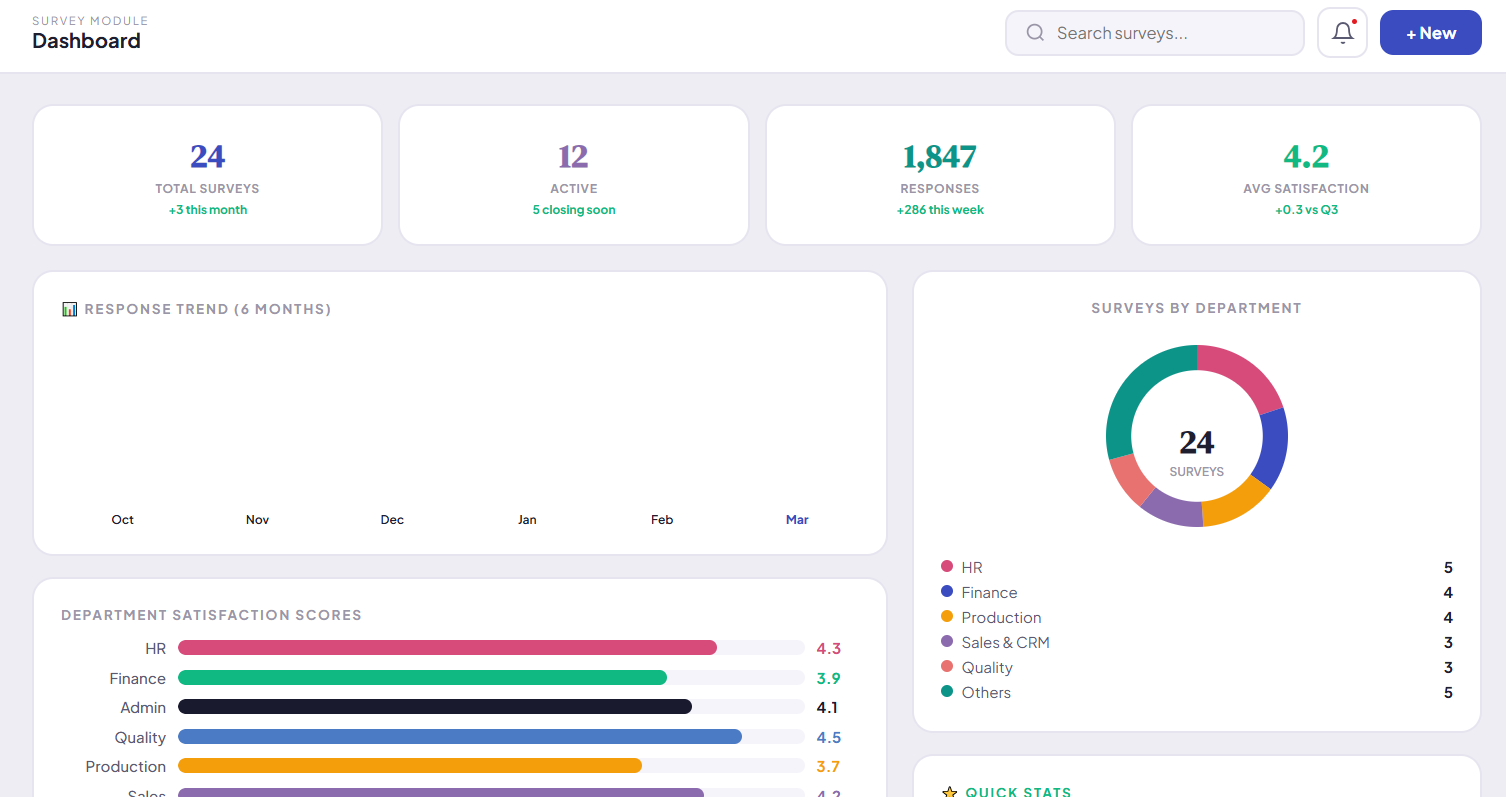
Task: Click the Response Trend chart icon
Action: (x=69, y=309)
